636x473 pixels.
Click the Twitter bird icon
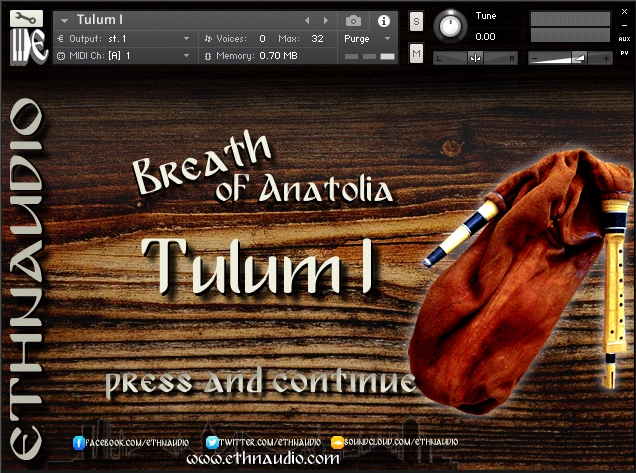point(212,442)
